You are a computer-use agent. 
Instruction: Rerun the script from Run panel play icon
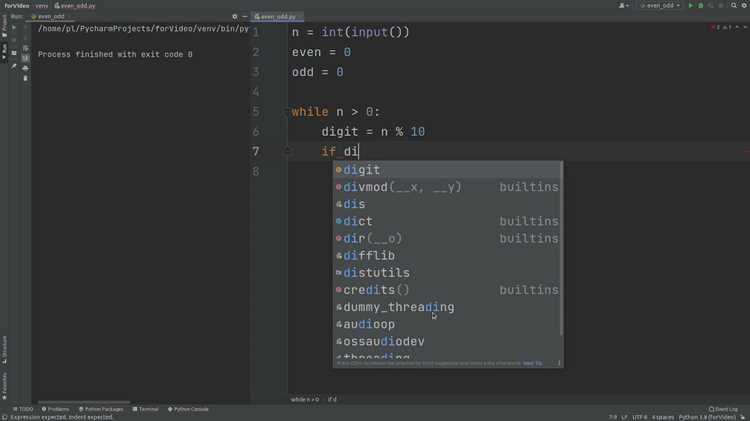tap(14, 28)
